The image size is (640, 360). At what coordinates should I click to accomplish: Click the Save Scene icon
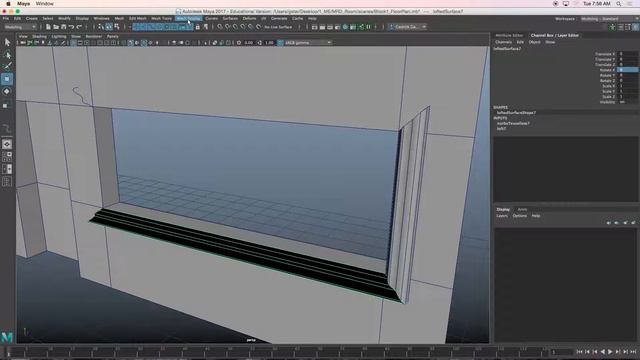(64, 27)
